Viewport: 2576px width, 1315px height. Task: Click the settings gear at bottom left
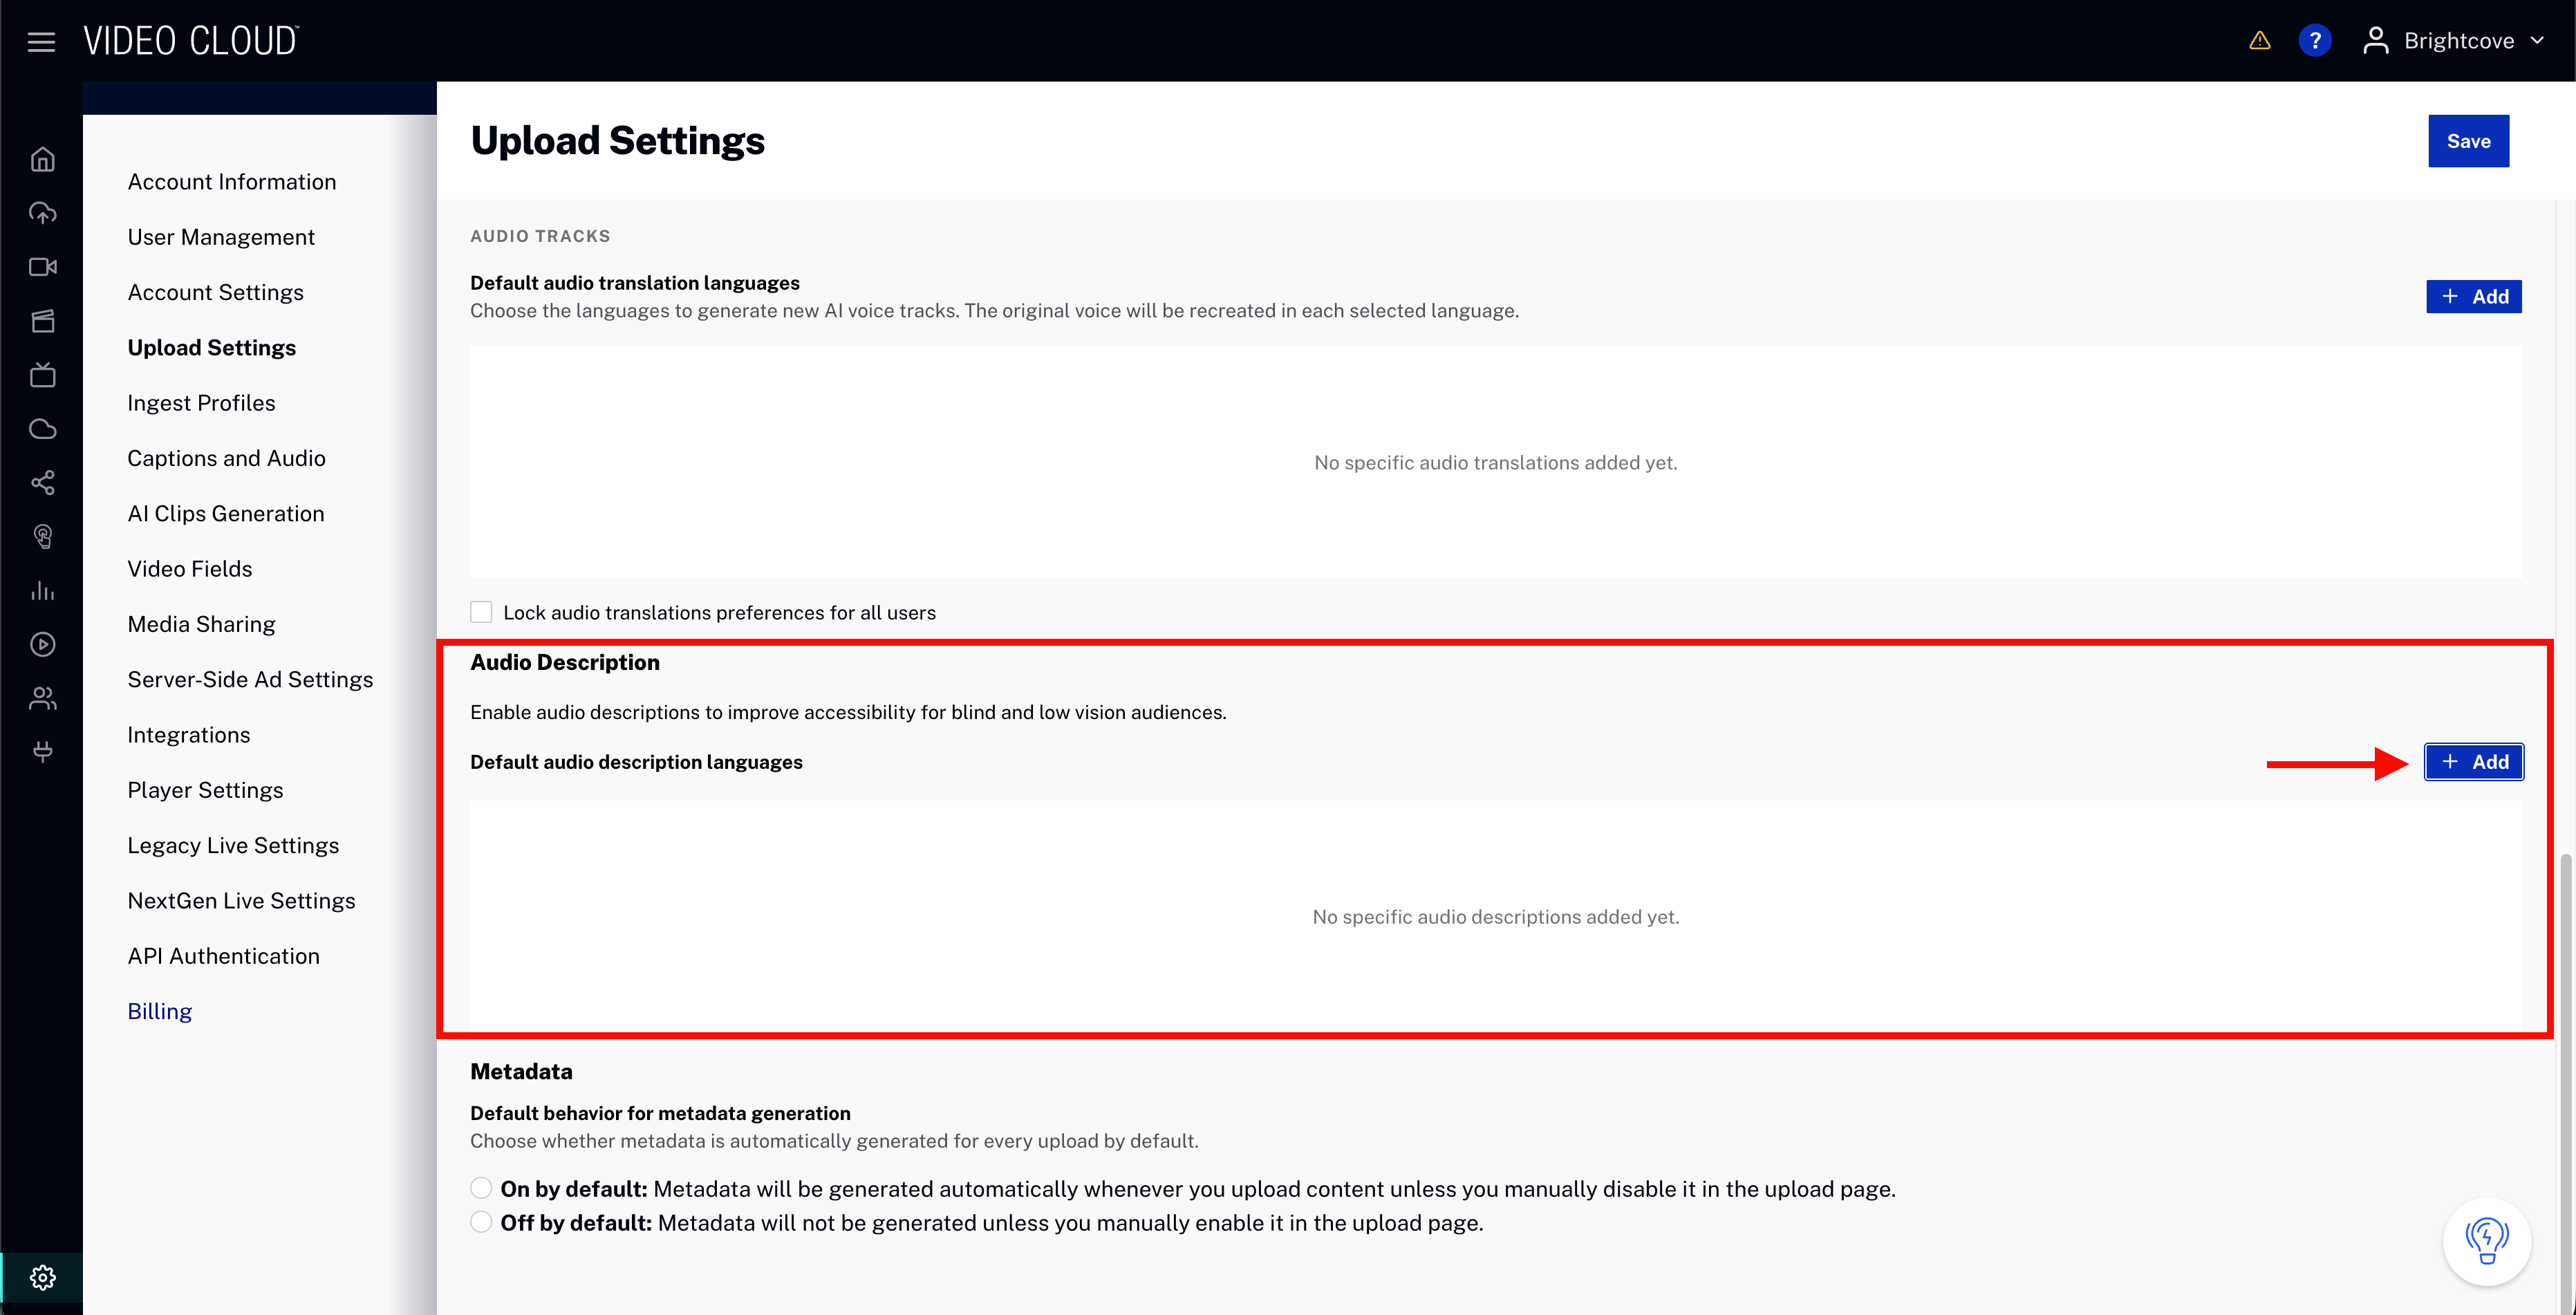tap(42, 1277)
